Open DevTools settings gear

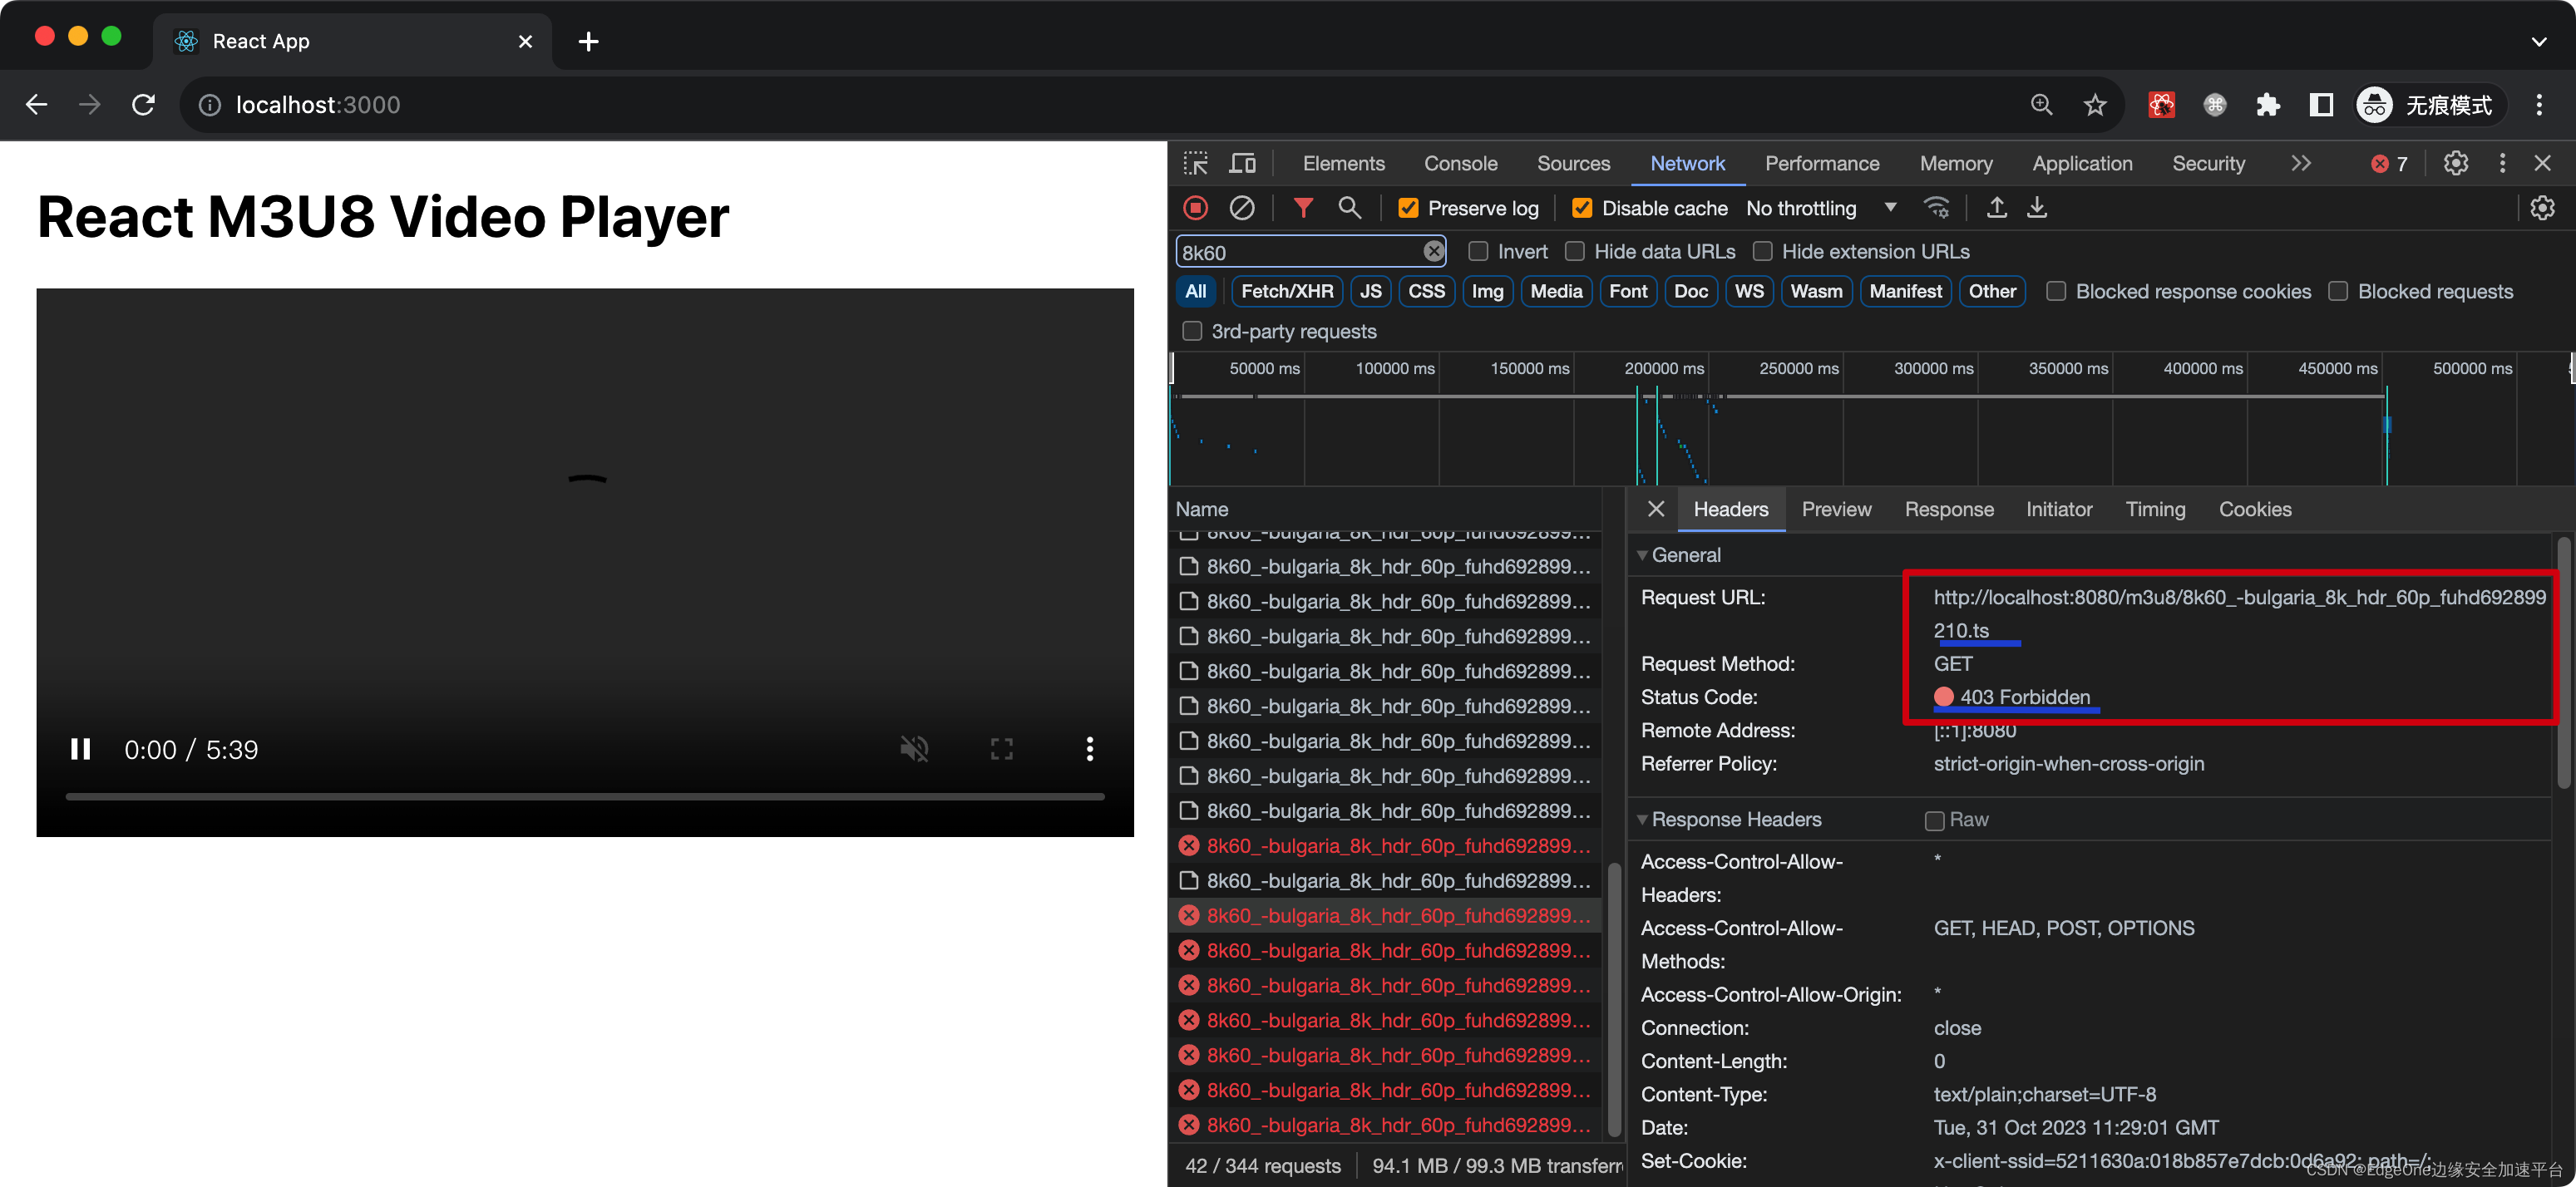coord(2456,163)
